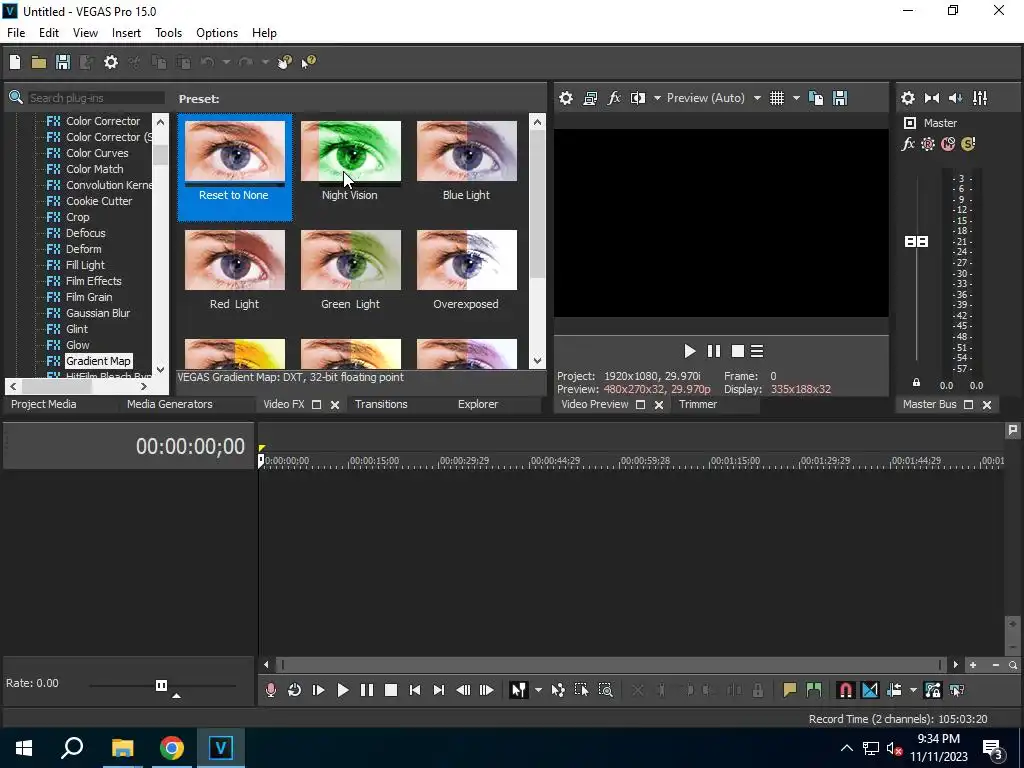
Task: Open the Split Screen View dropdown arrow
Action: pos(657,98)
